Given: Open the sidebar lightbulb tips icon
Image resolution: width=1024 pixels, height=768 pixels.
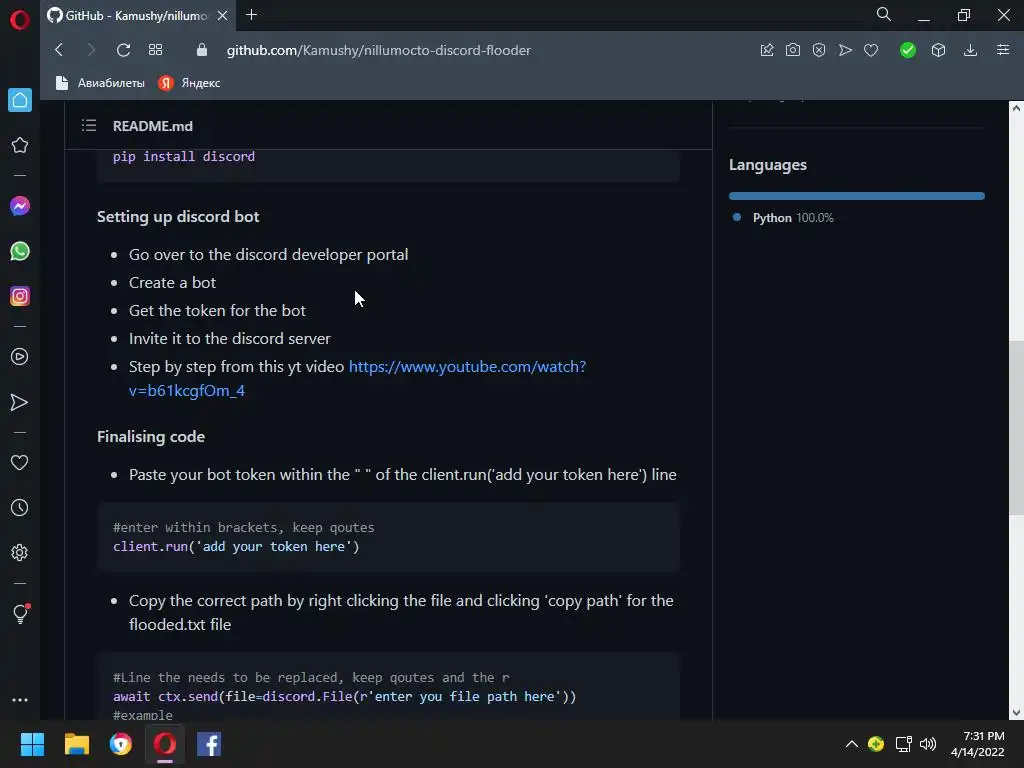Looking at the screenshot, I should pos(21,614).
